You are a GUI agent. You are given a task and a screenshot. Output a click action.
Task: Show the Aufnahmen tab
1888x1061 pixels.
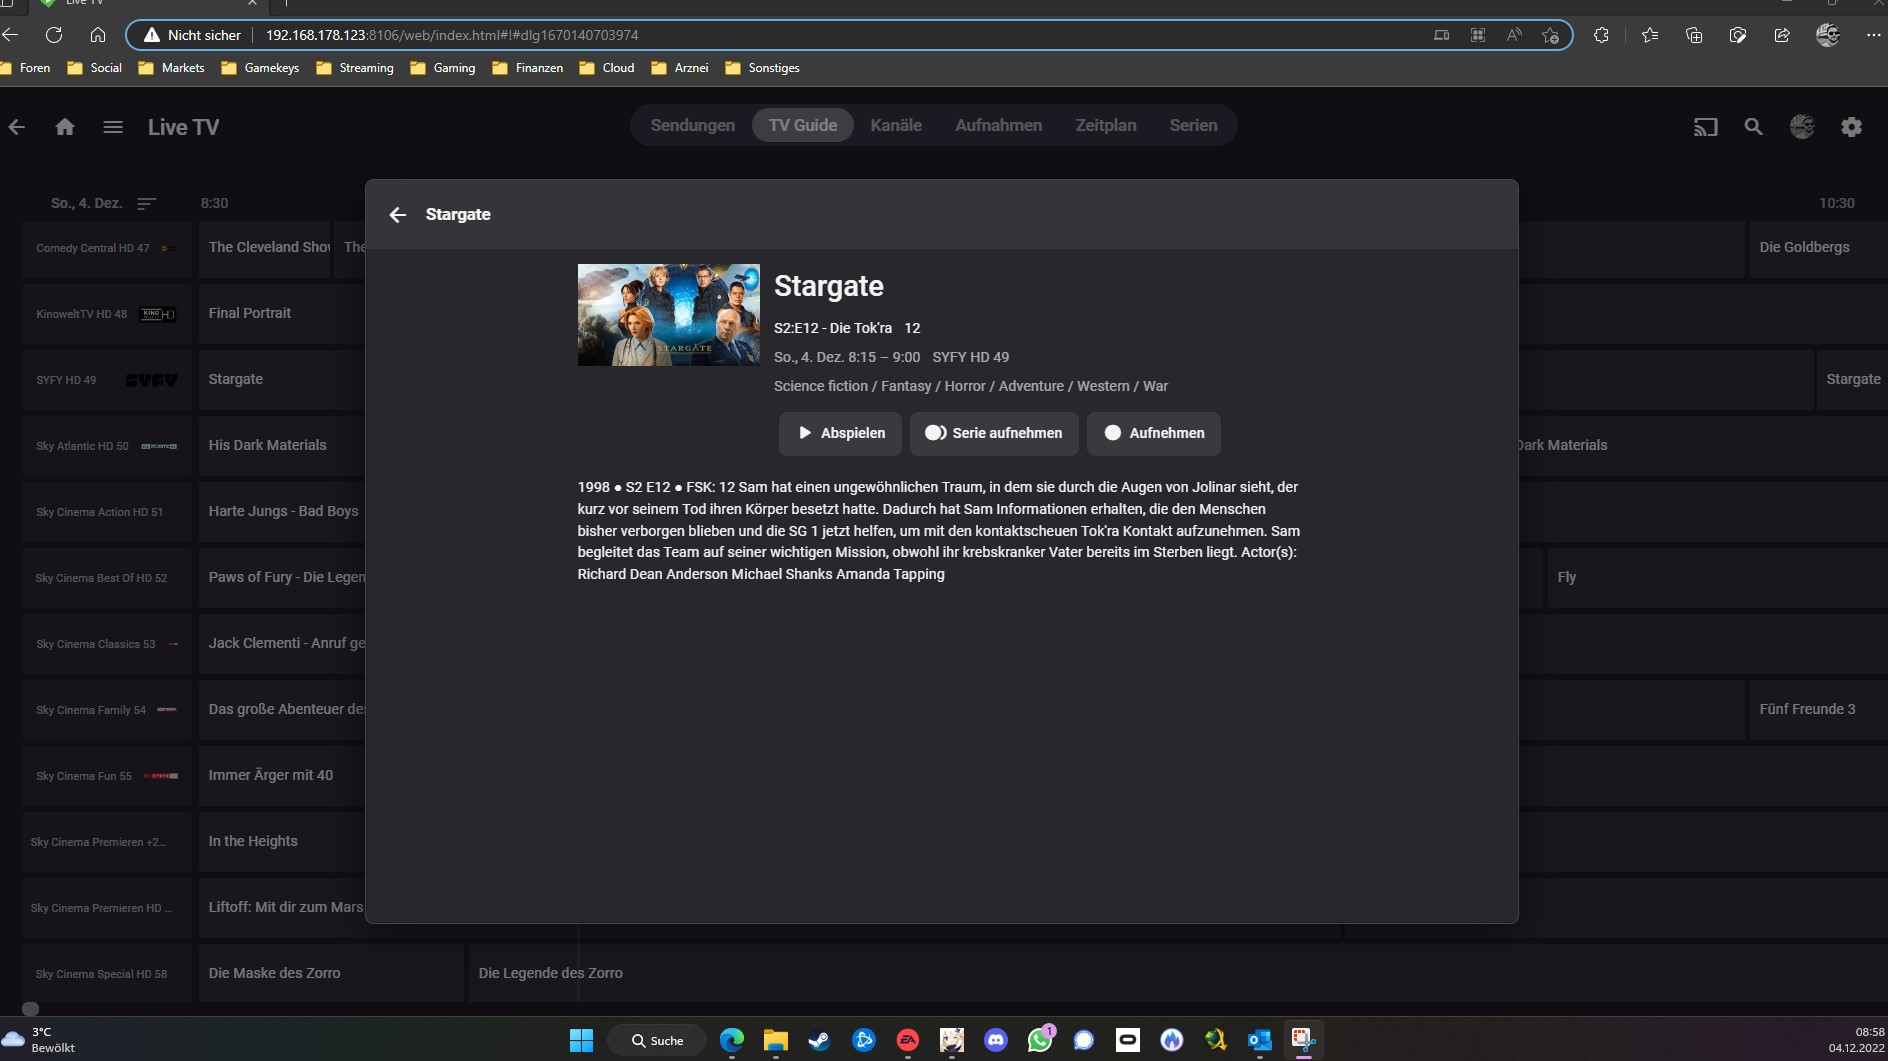pos(999,126)
